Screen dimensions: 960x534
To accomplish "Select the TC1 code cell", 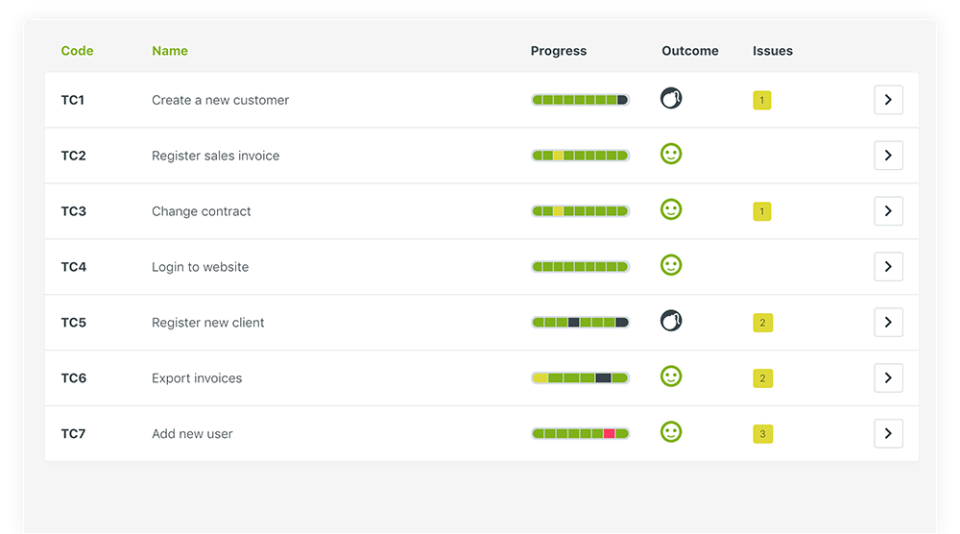I will (72, 100).
